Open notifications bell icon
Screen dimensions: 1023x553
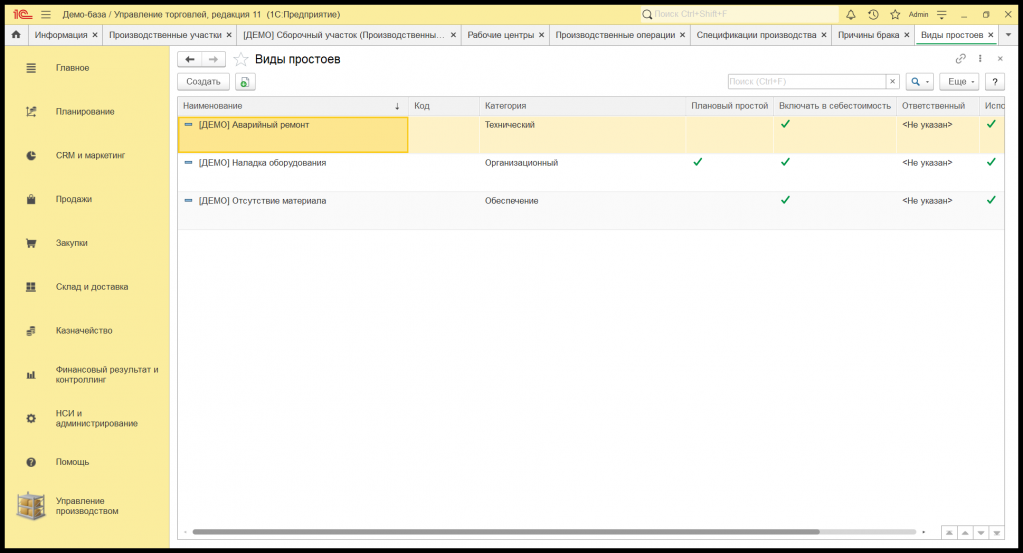point(851,14)
